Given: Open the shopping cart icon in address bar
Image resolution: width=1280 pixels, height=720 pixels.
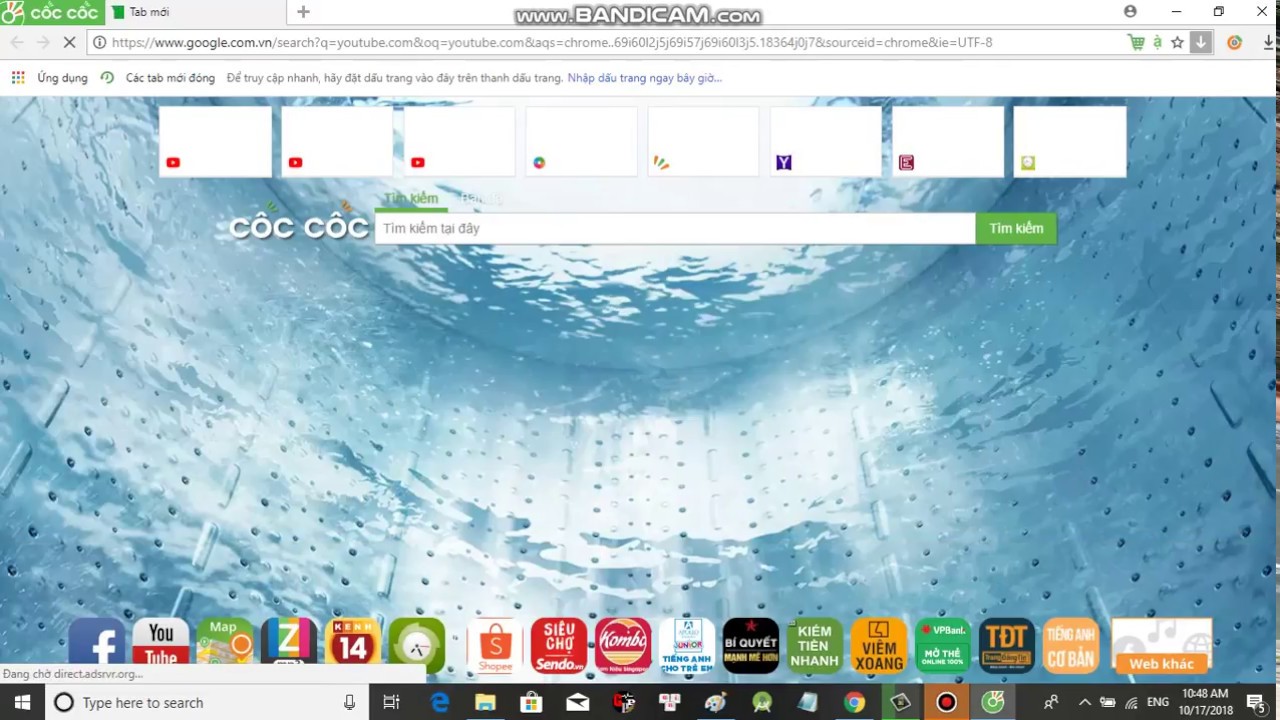Looking at the screenshot, I should (1136, 42).
